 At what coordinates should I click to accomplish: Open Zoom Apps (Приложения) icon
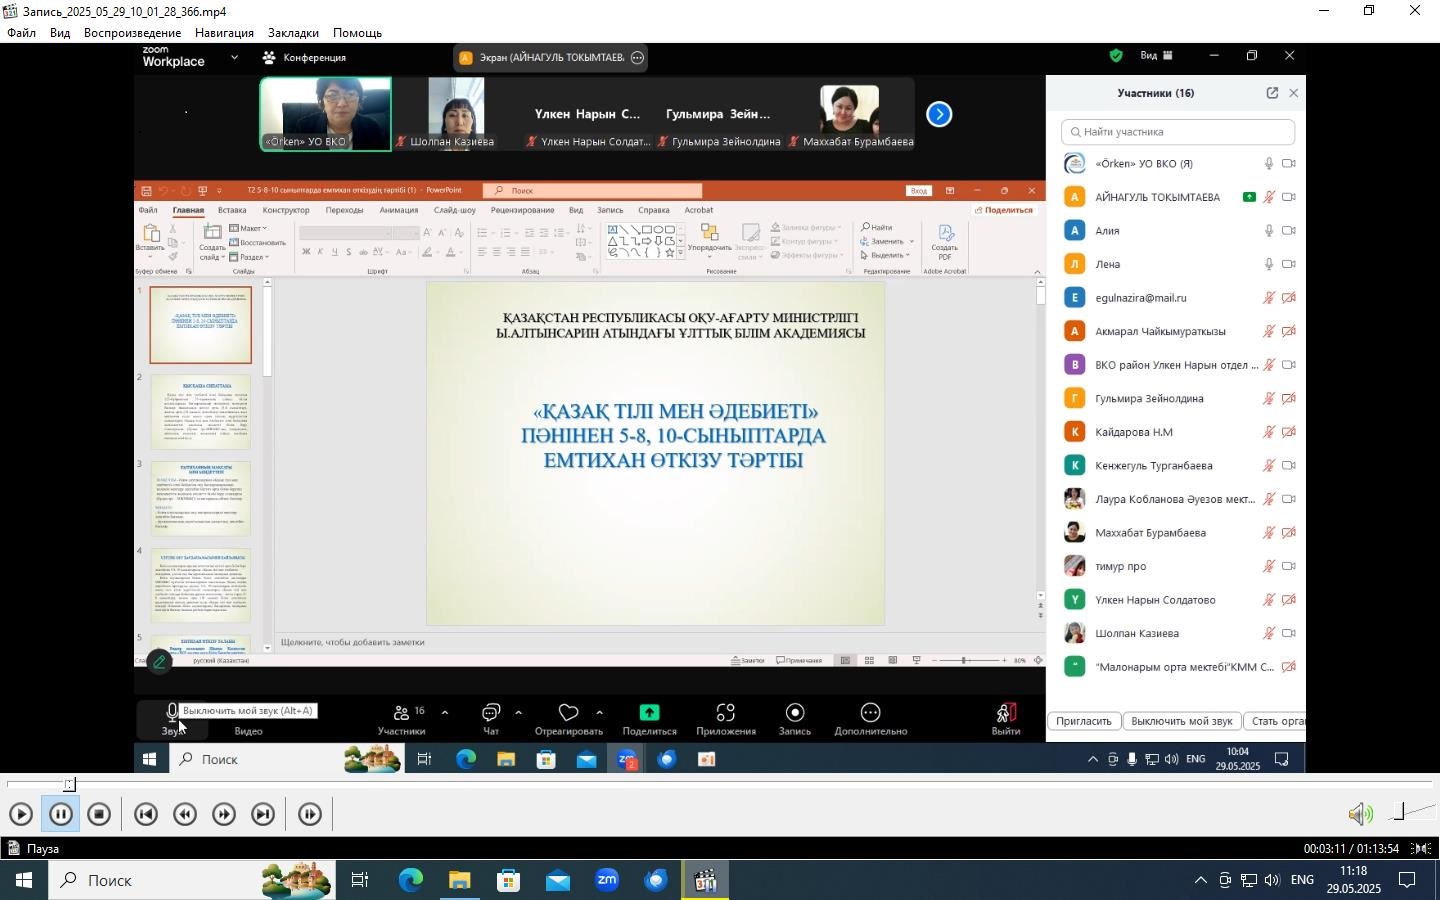pyautogui.click(x=726, y=713)
